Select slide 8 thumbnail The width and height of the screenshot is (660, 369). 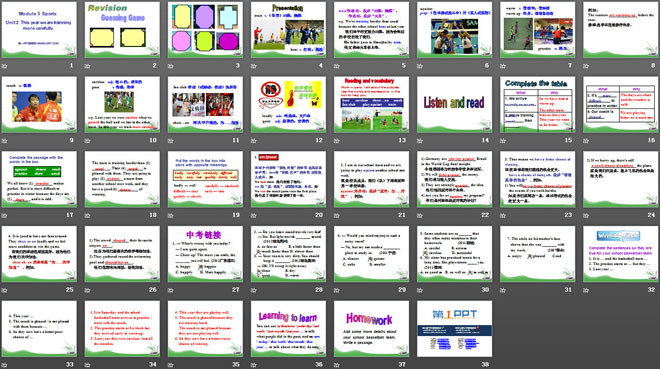click(x=620, y=29)
